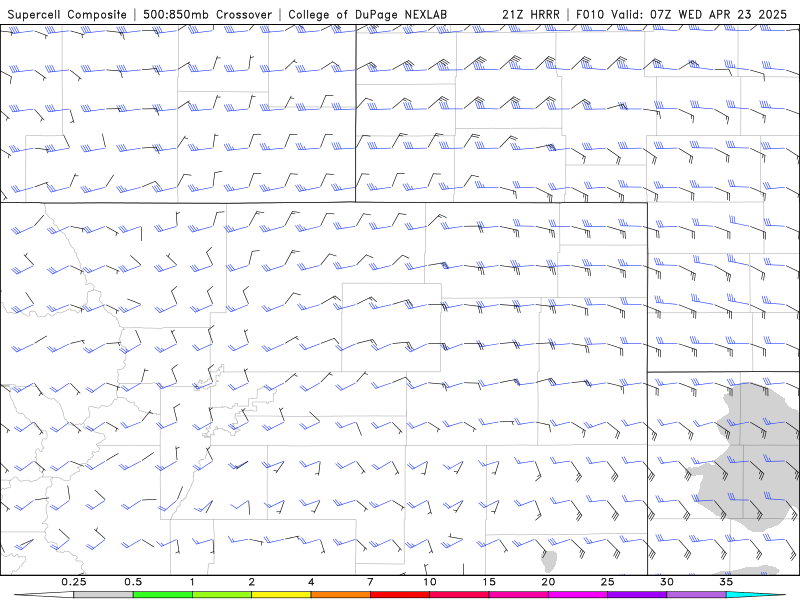Pick the lime green 1–2 colorbar segment

(x=222, y=595)
